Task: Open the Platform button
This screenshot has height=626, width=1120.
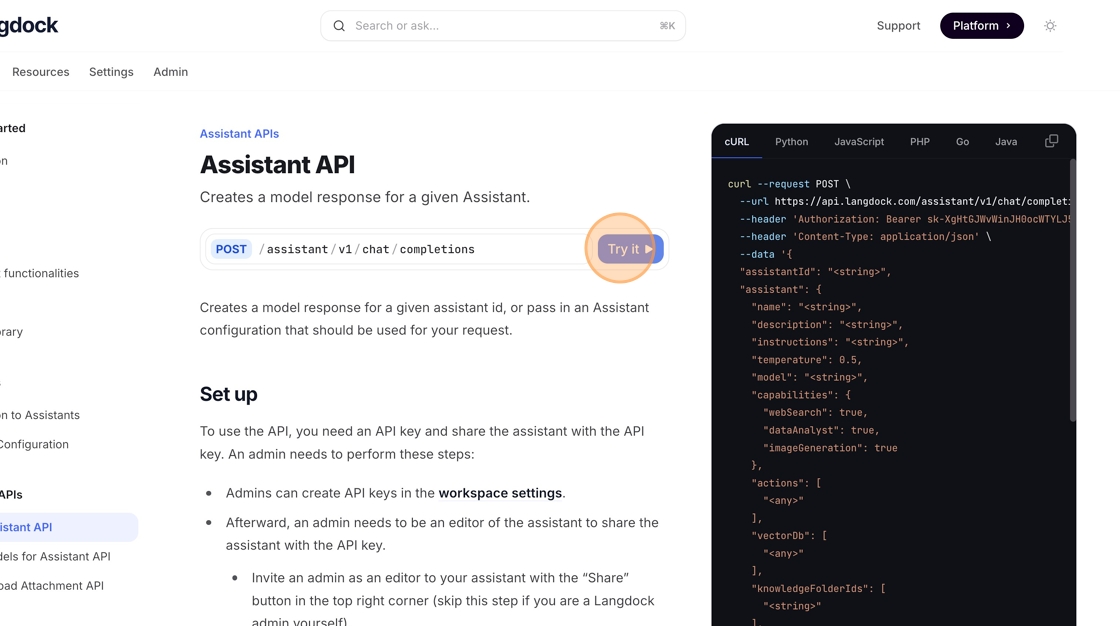Action: [981, 26]
